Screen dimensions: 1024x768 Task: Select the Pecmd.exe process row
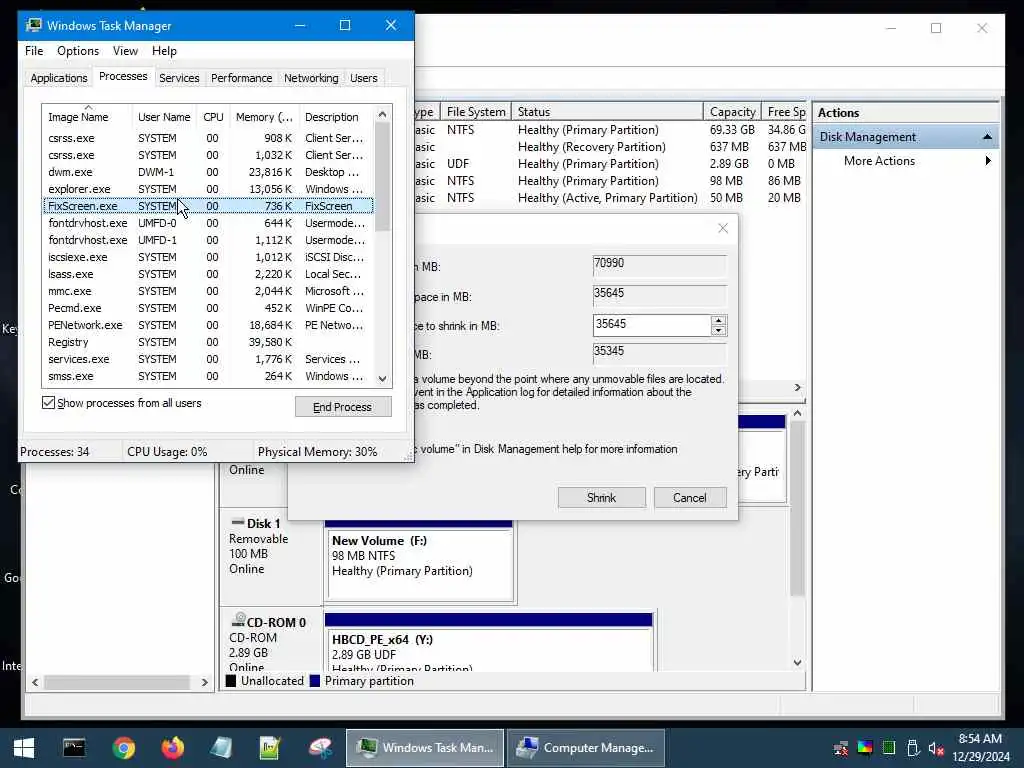click(208, 308)
